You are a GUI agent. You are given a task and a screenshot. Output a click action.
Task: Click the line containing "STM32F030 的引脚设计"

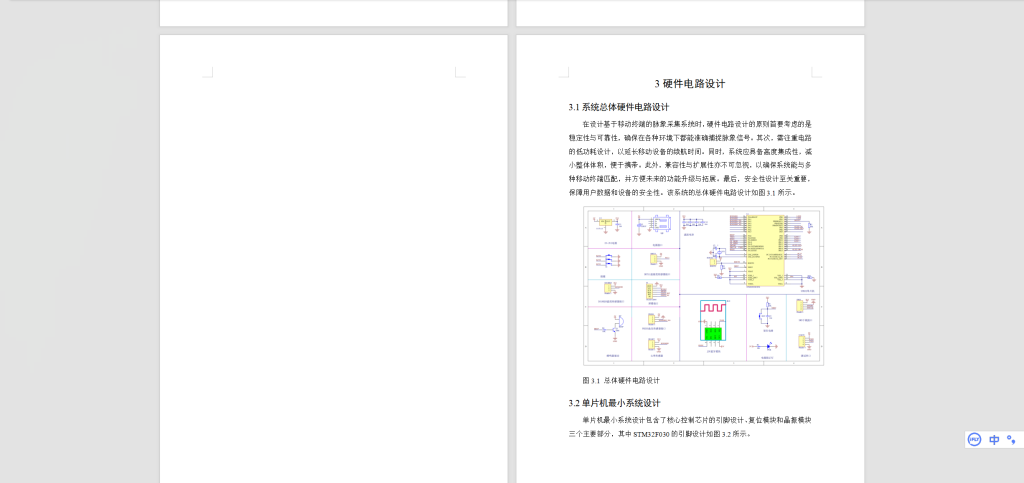[x=660, y=434]
